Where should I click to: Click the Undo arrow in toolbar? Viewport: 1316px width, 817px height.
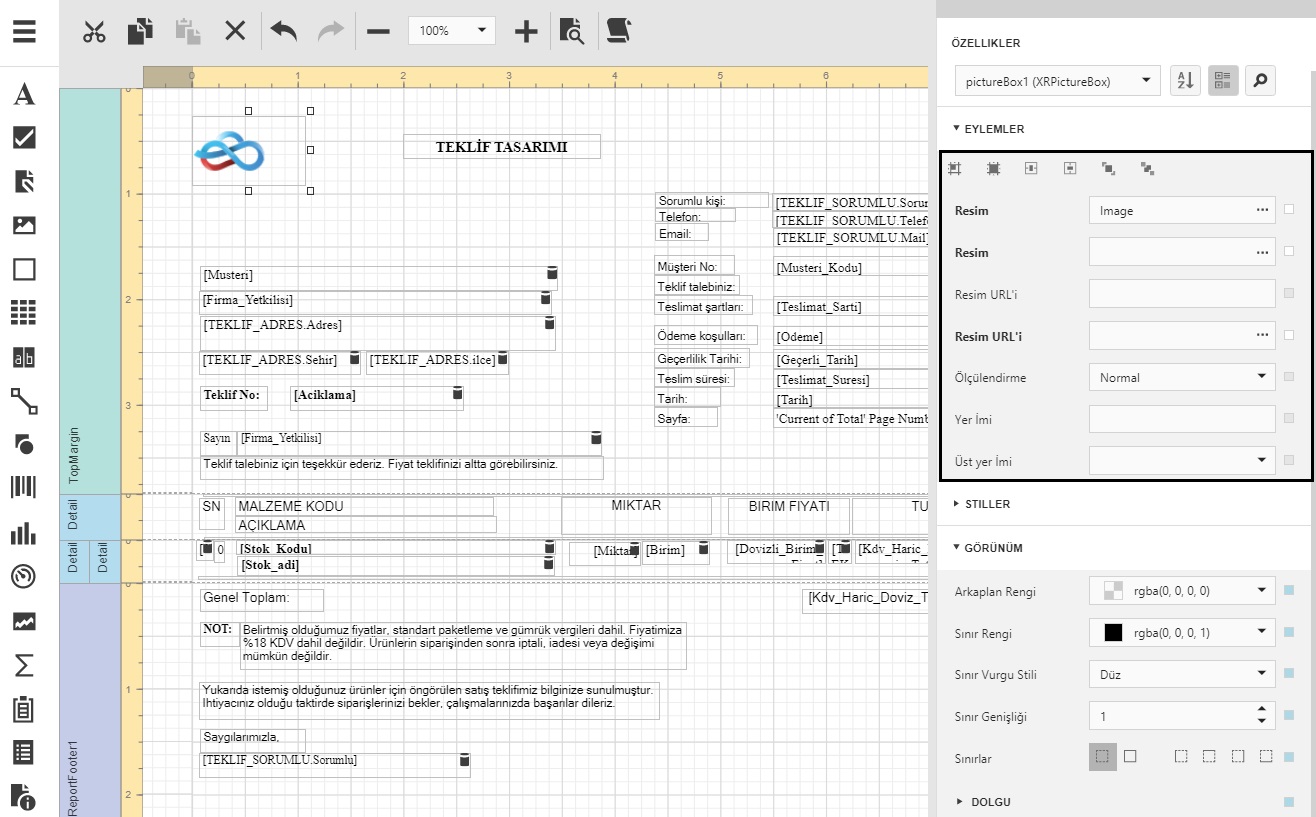[283, 31]
